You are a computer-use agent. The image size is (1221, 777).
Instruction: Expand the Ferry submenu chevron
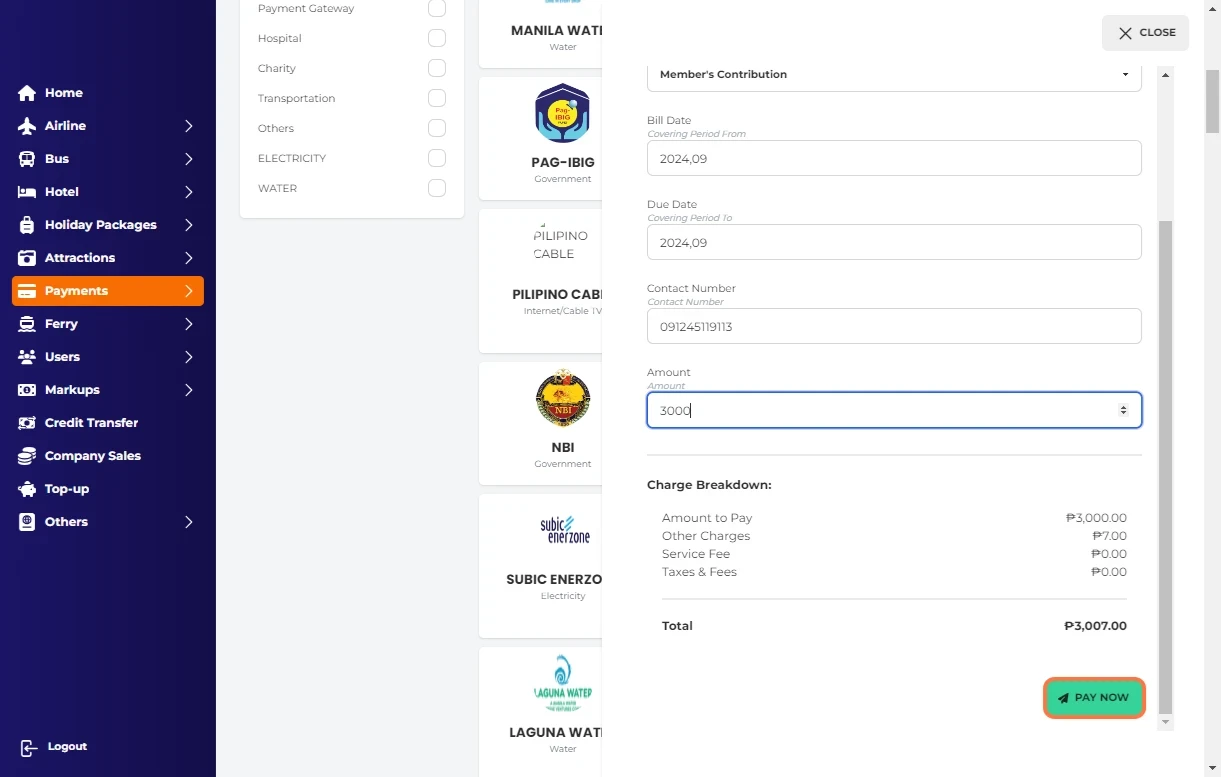[x=189, y=324]
